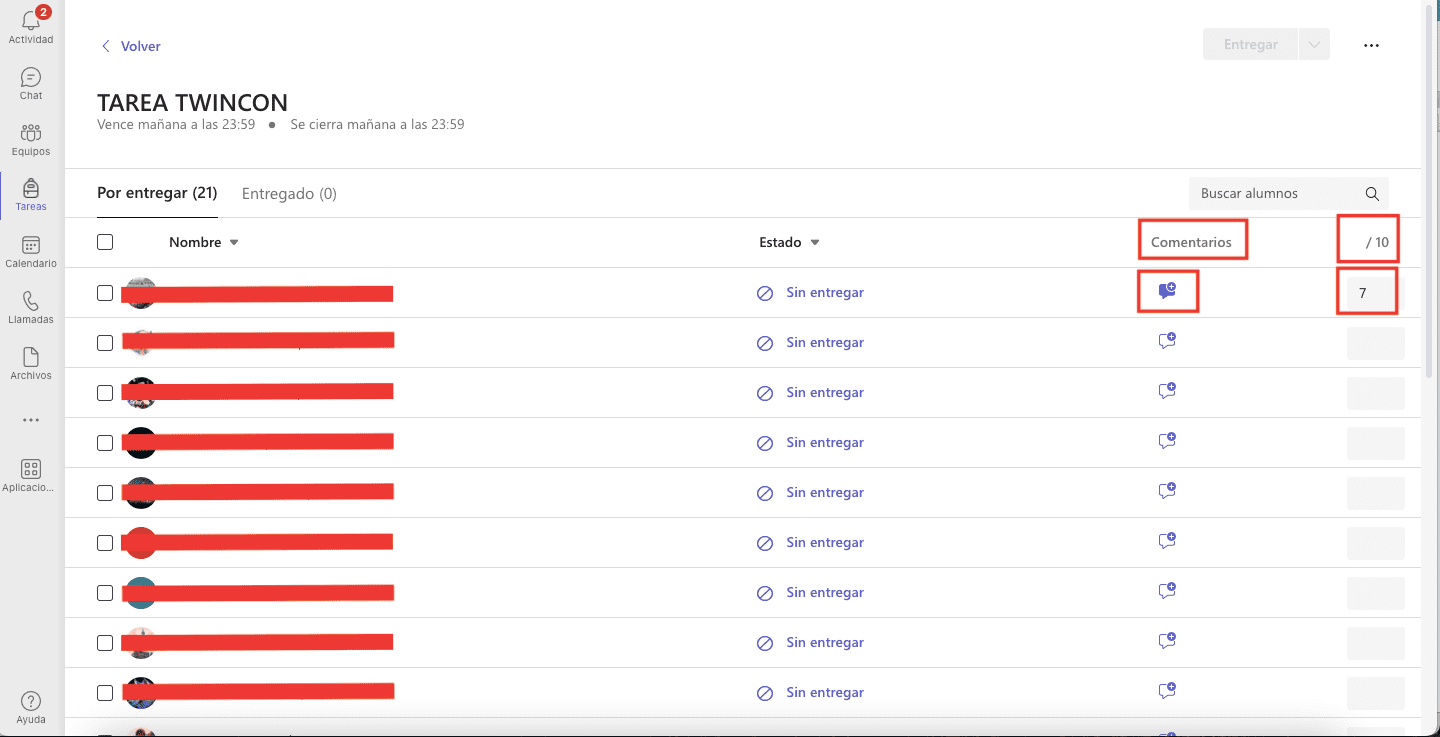Open the Calendario icon
The width and height of the screenshot is (1440, 737).
31,246
